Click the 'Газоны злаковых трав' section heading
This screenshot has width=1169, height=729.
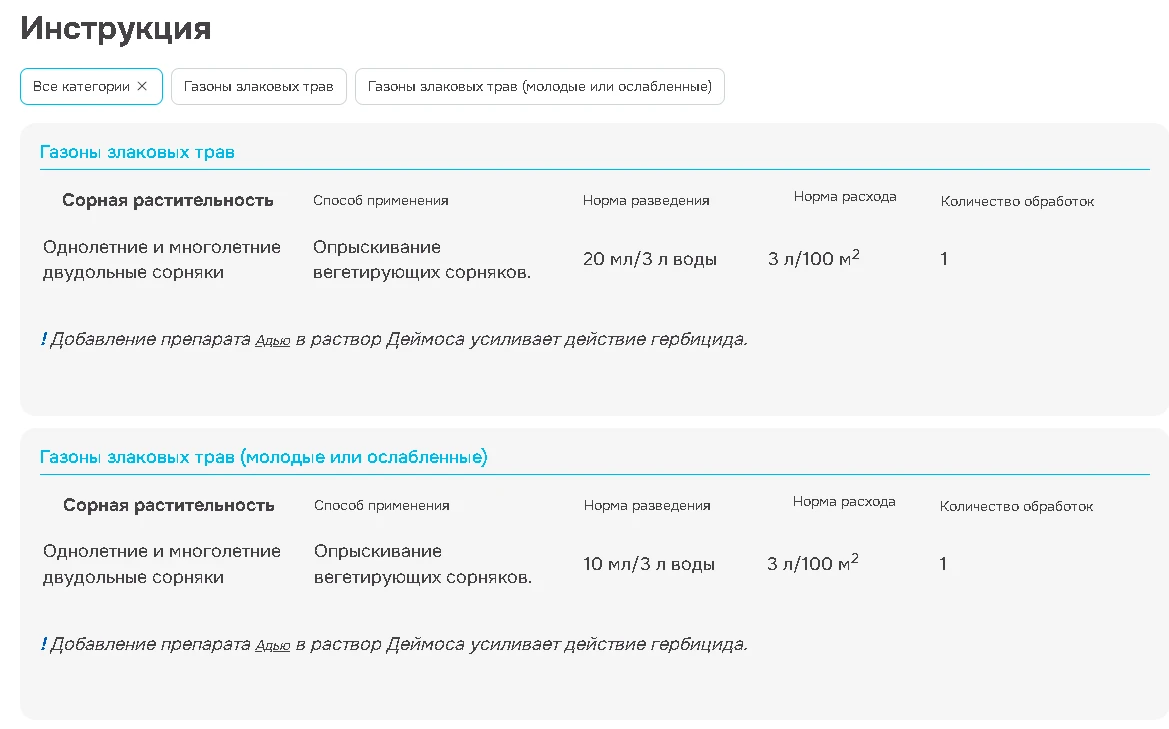point(137,152)
